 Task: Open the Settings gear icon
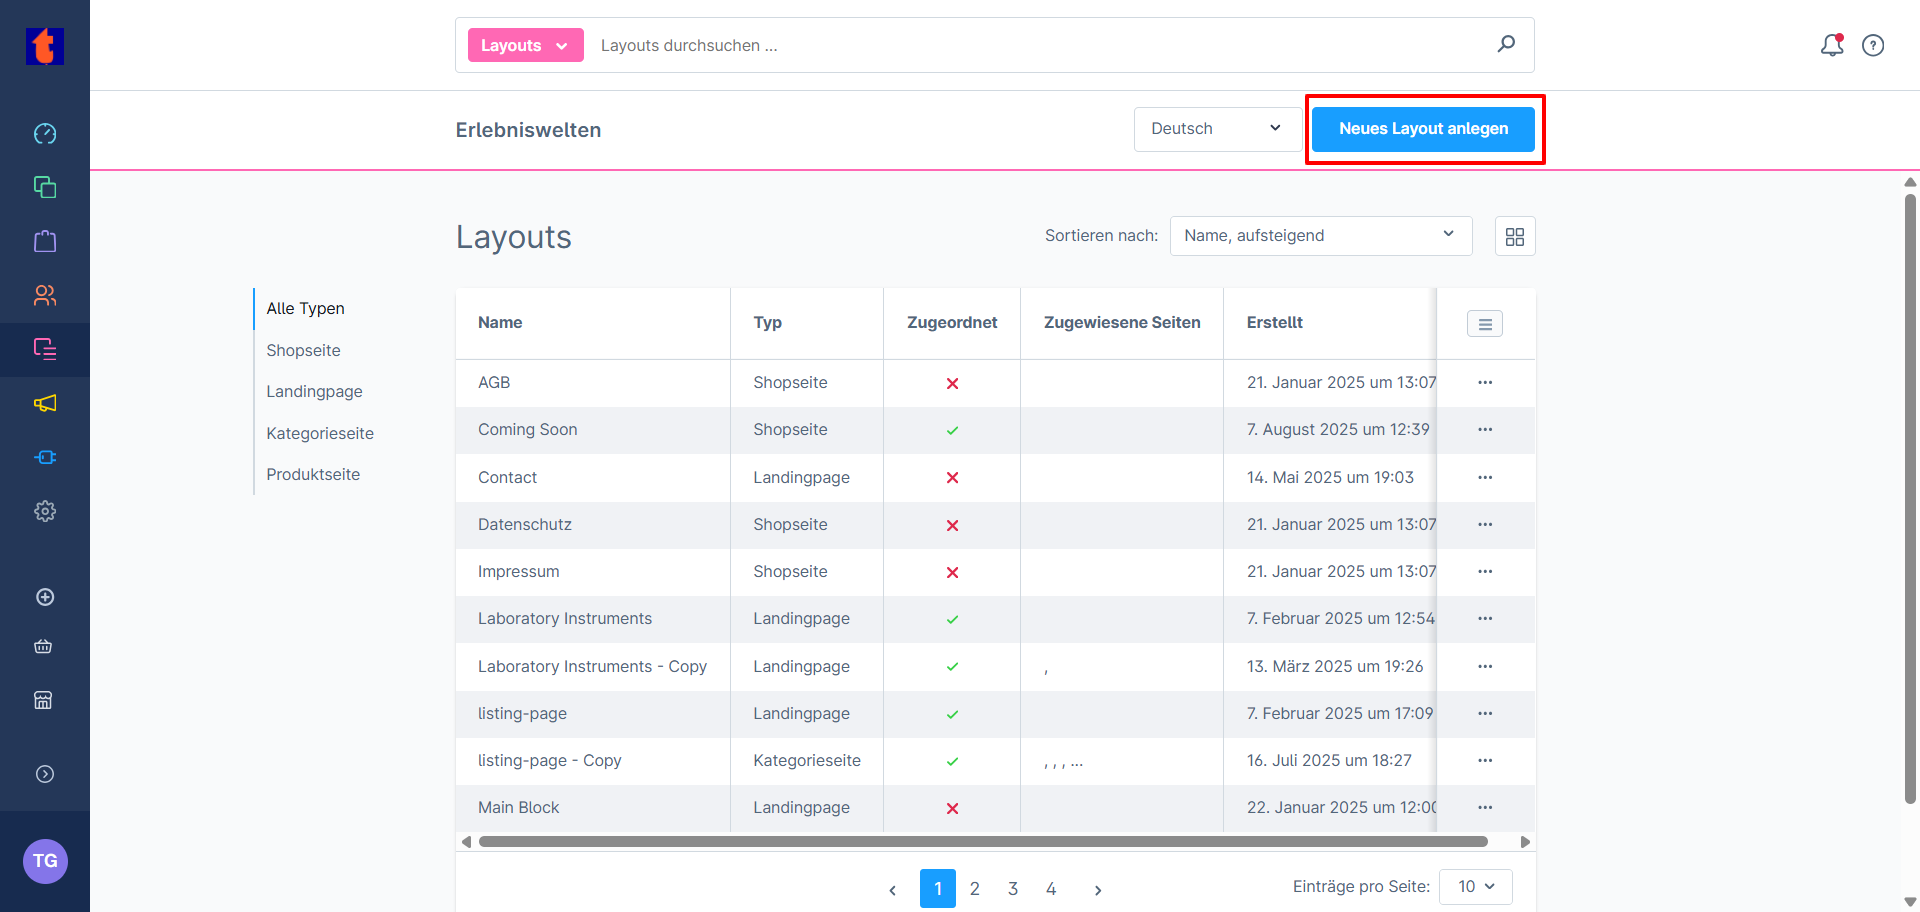pyautogui.click(x=45, y=511)
